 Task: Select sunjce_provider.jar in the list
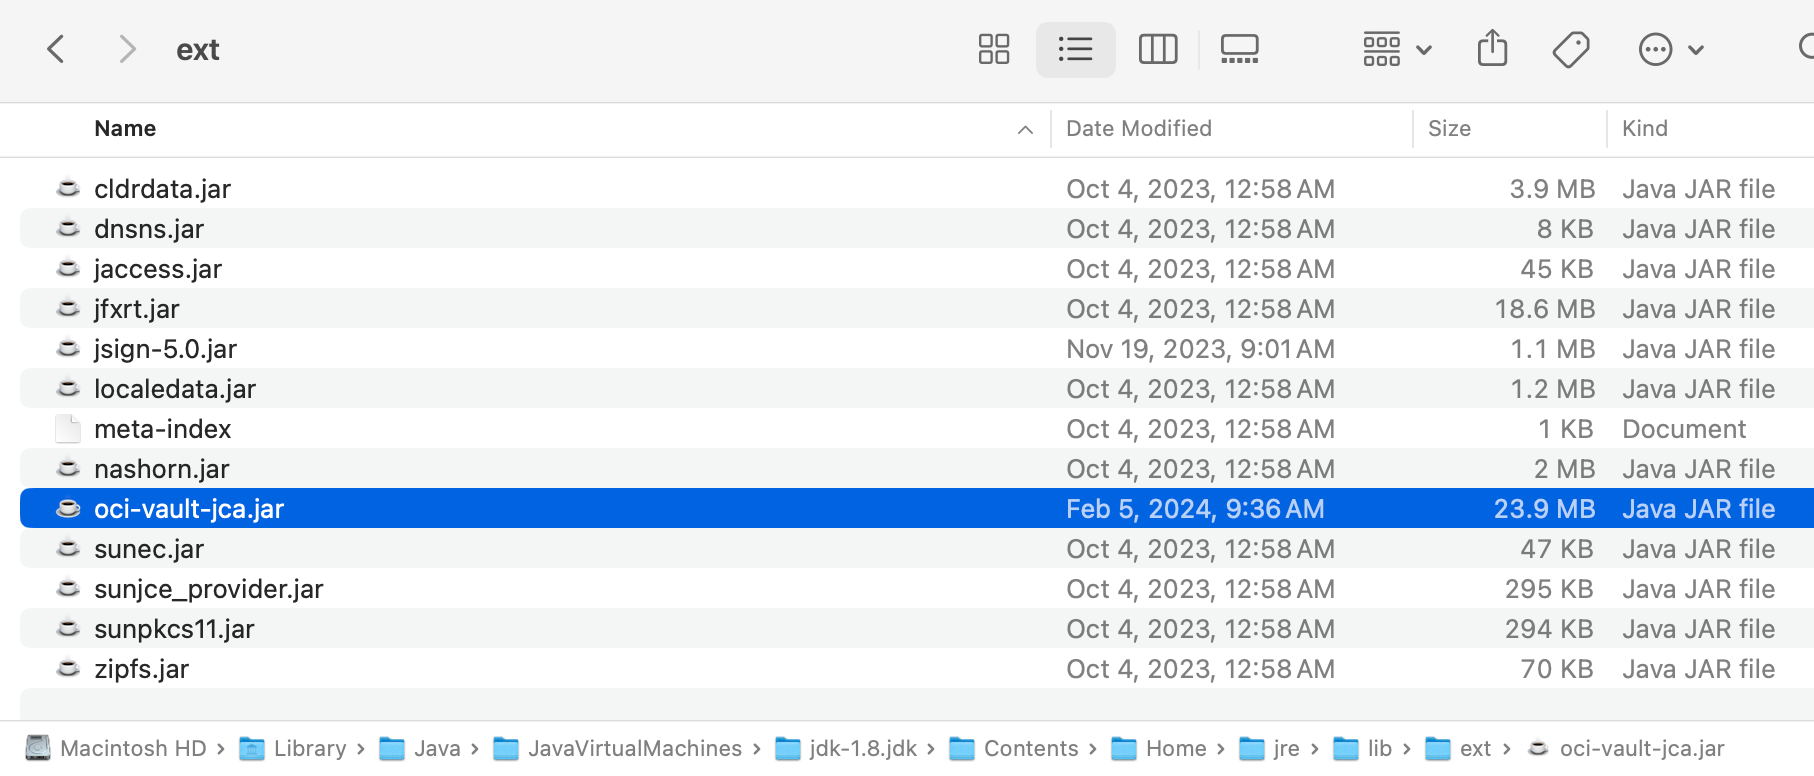[x=208, y=589]
